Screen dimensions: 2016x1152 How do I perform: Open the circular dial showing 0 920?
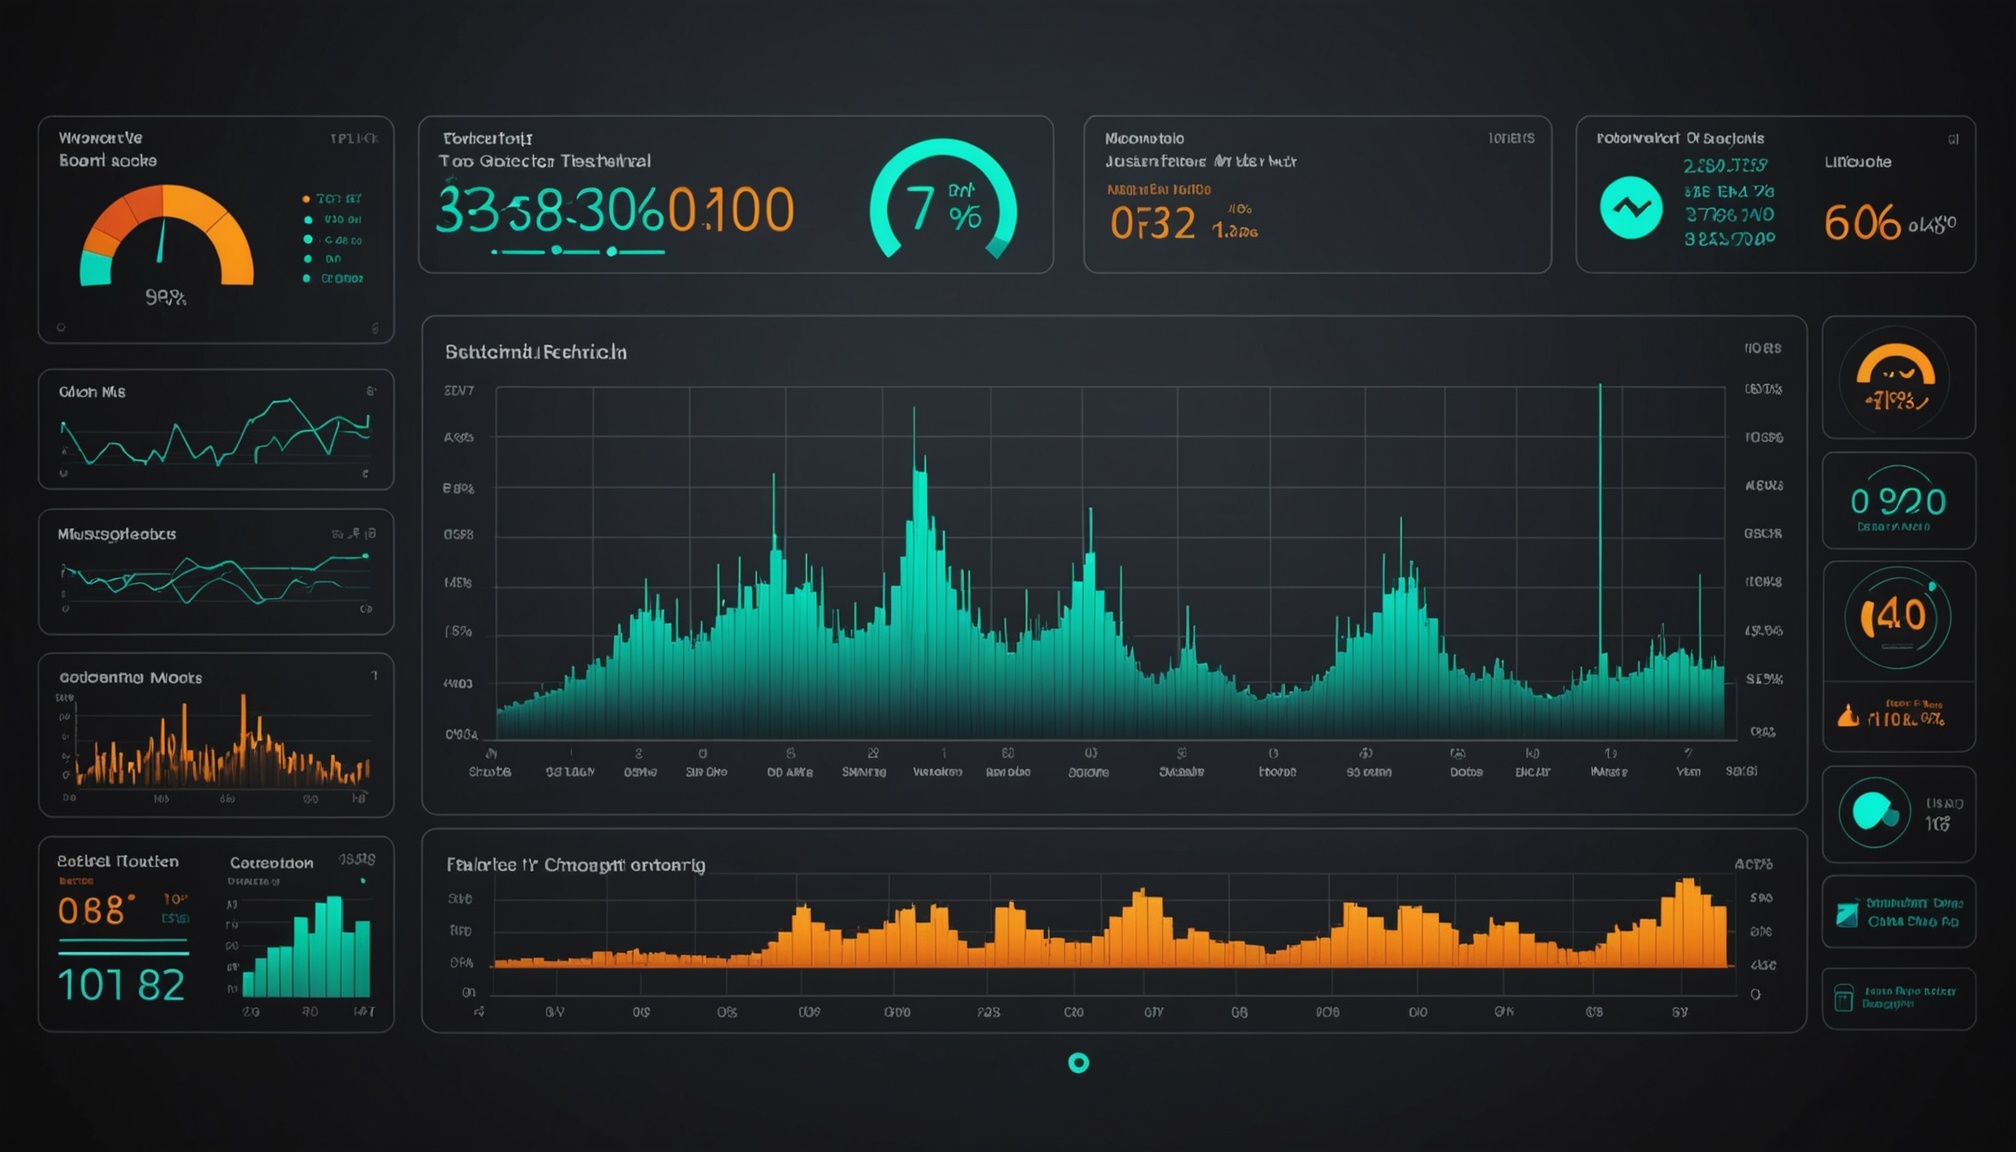(x=1897, y=500)
